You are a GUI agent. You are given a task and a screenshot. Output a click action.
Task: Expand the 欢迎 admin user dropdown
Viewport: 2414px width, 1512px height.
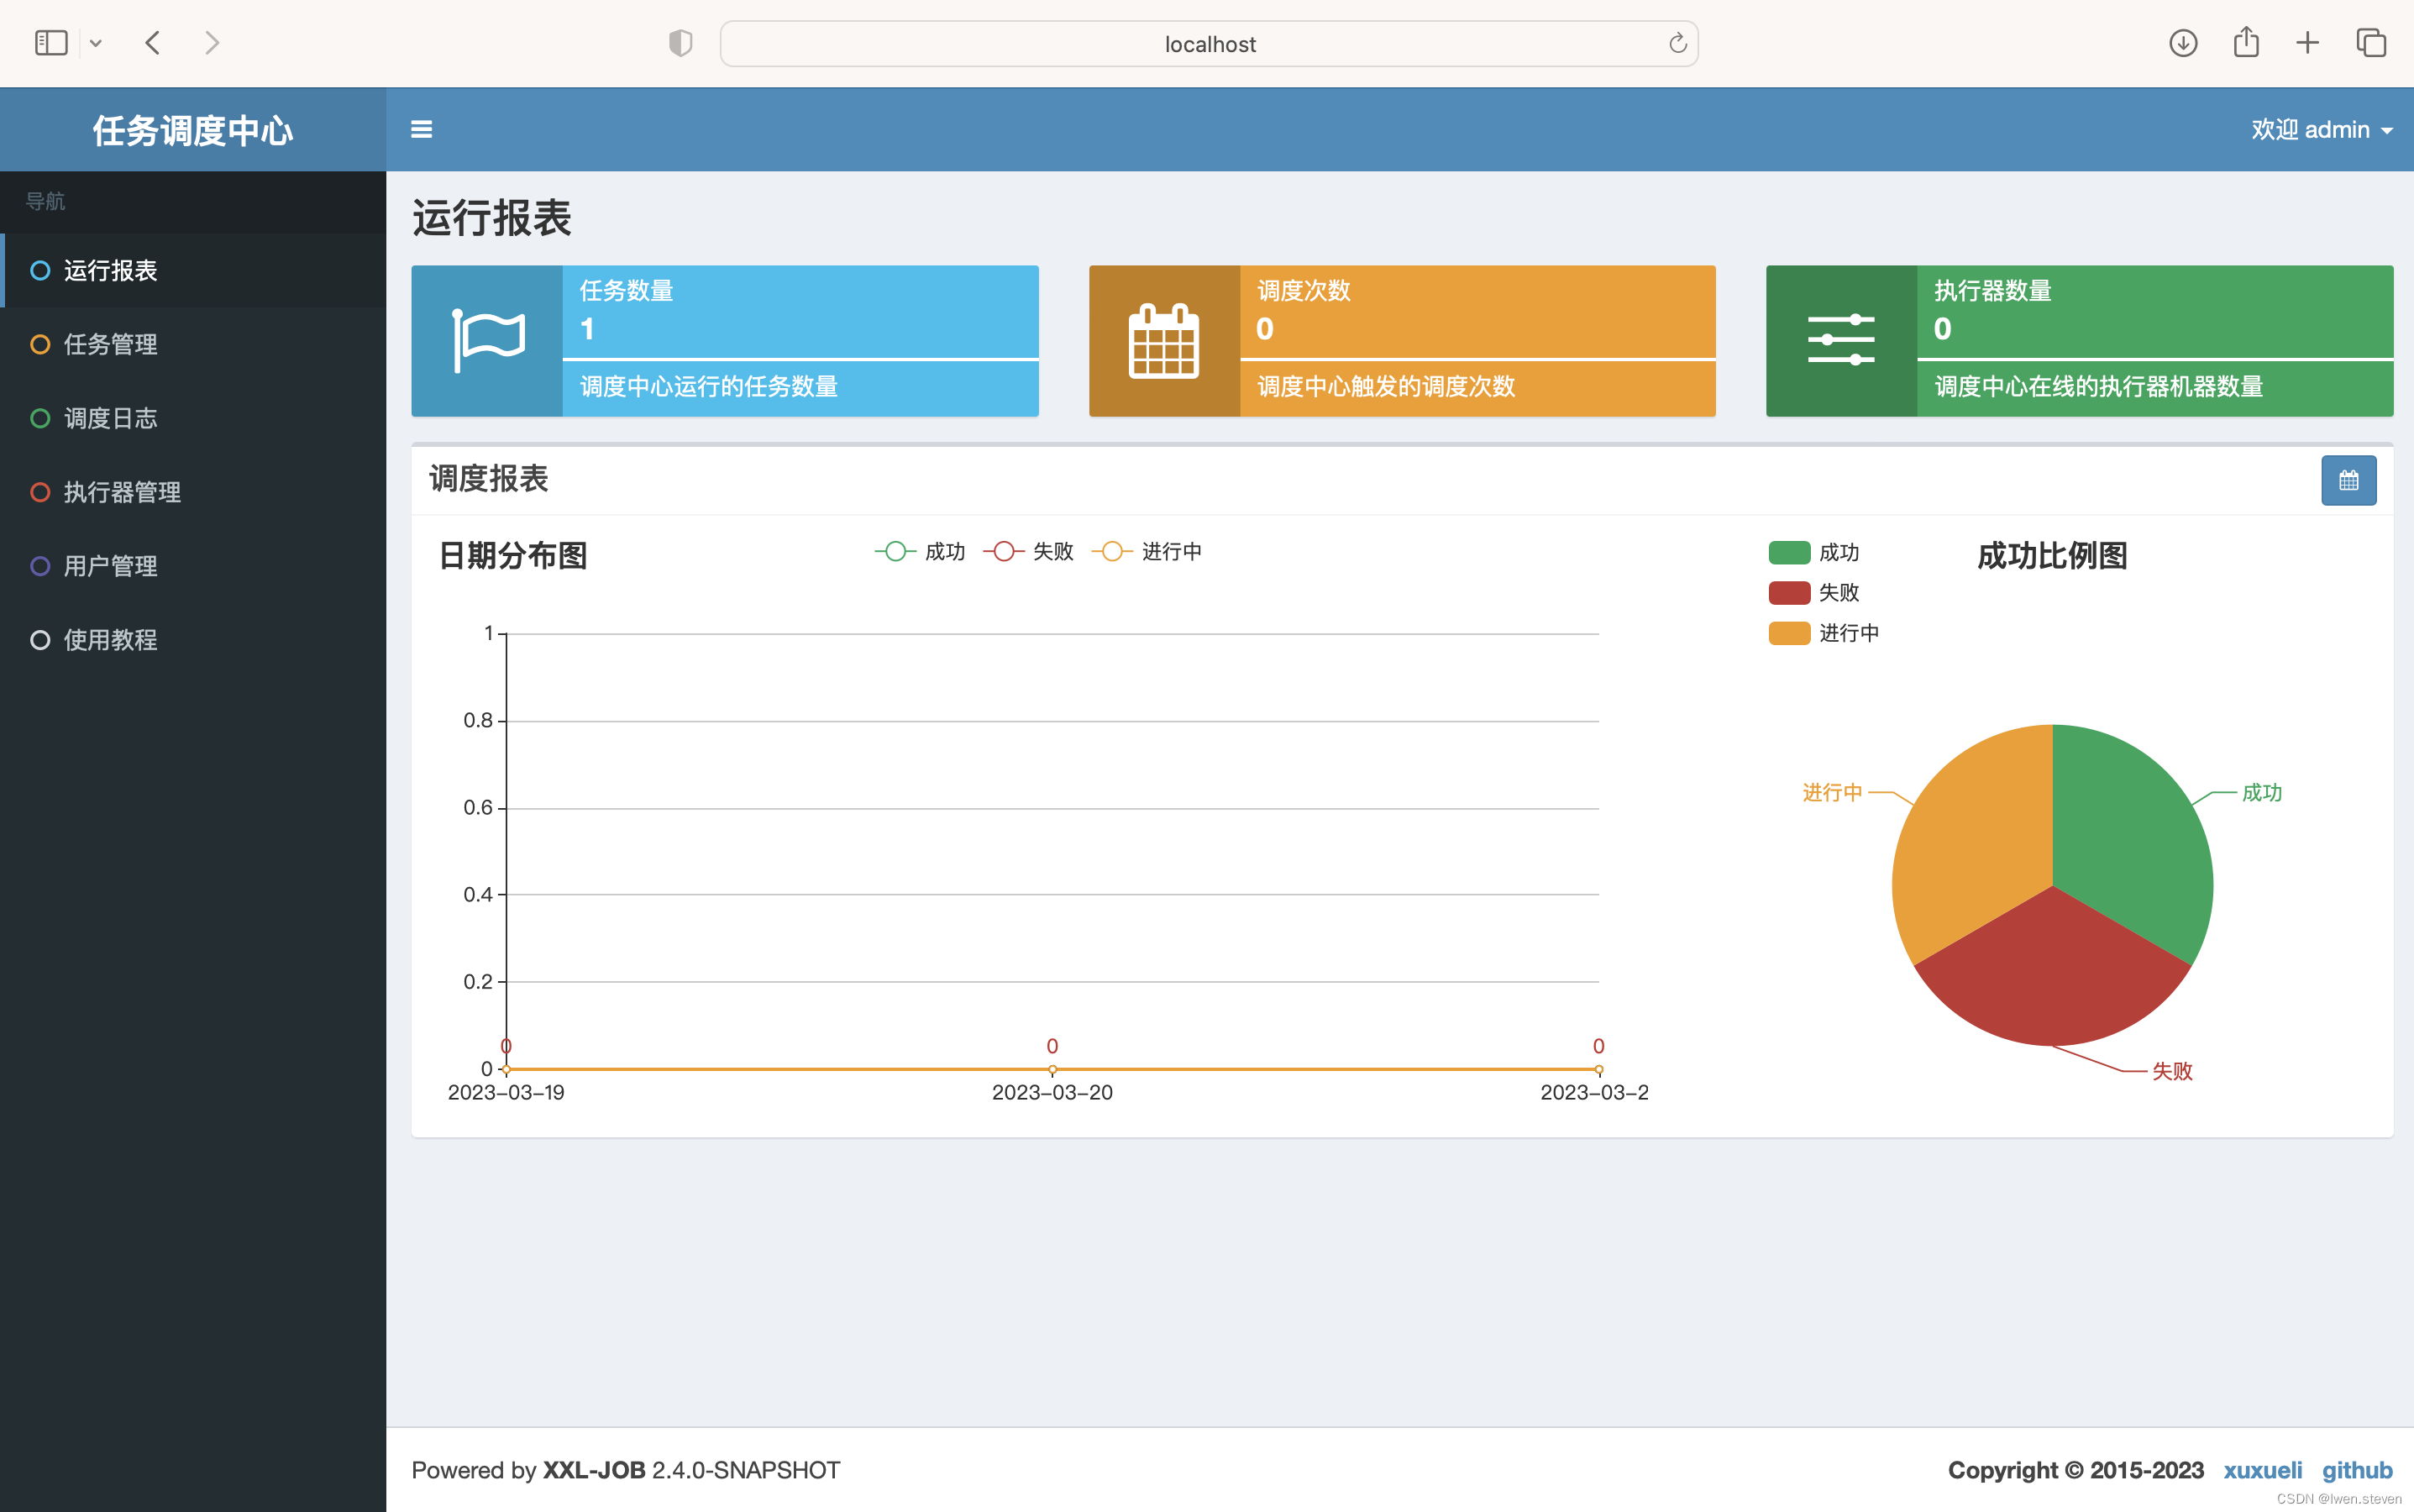[2321, 129]
